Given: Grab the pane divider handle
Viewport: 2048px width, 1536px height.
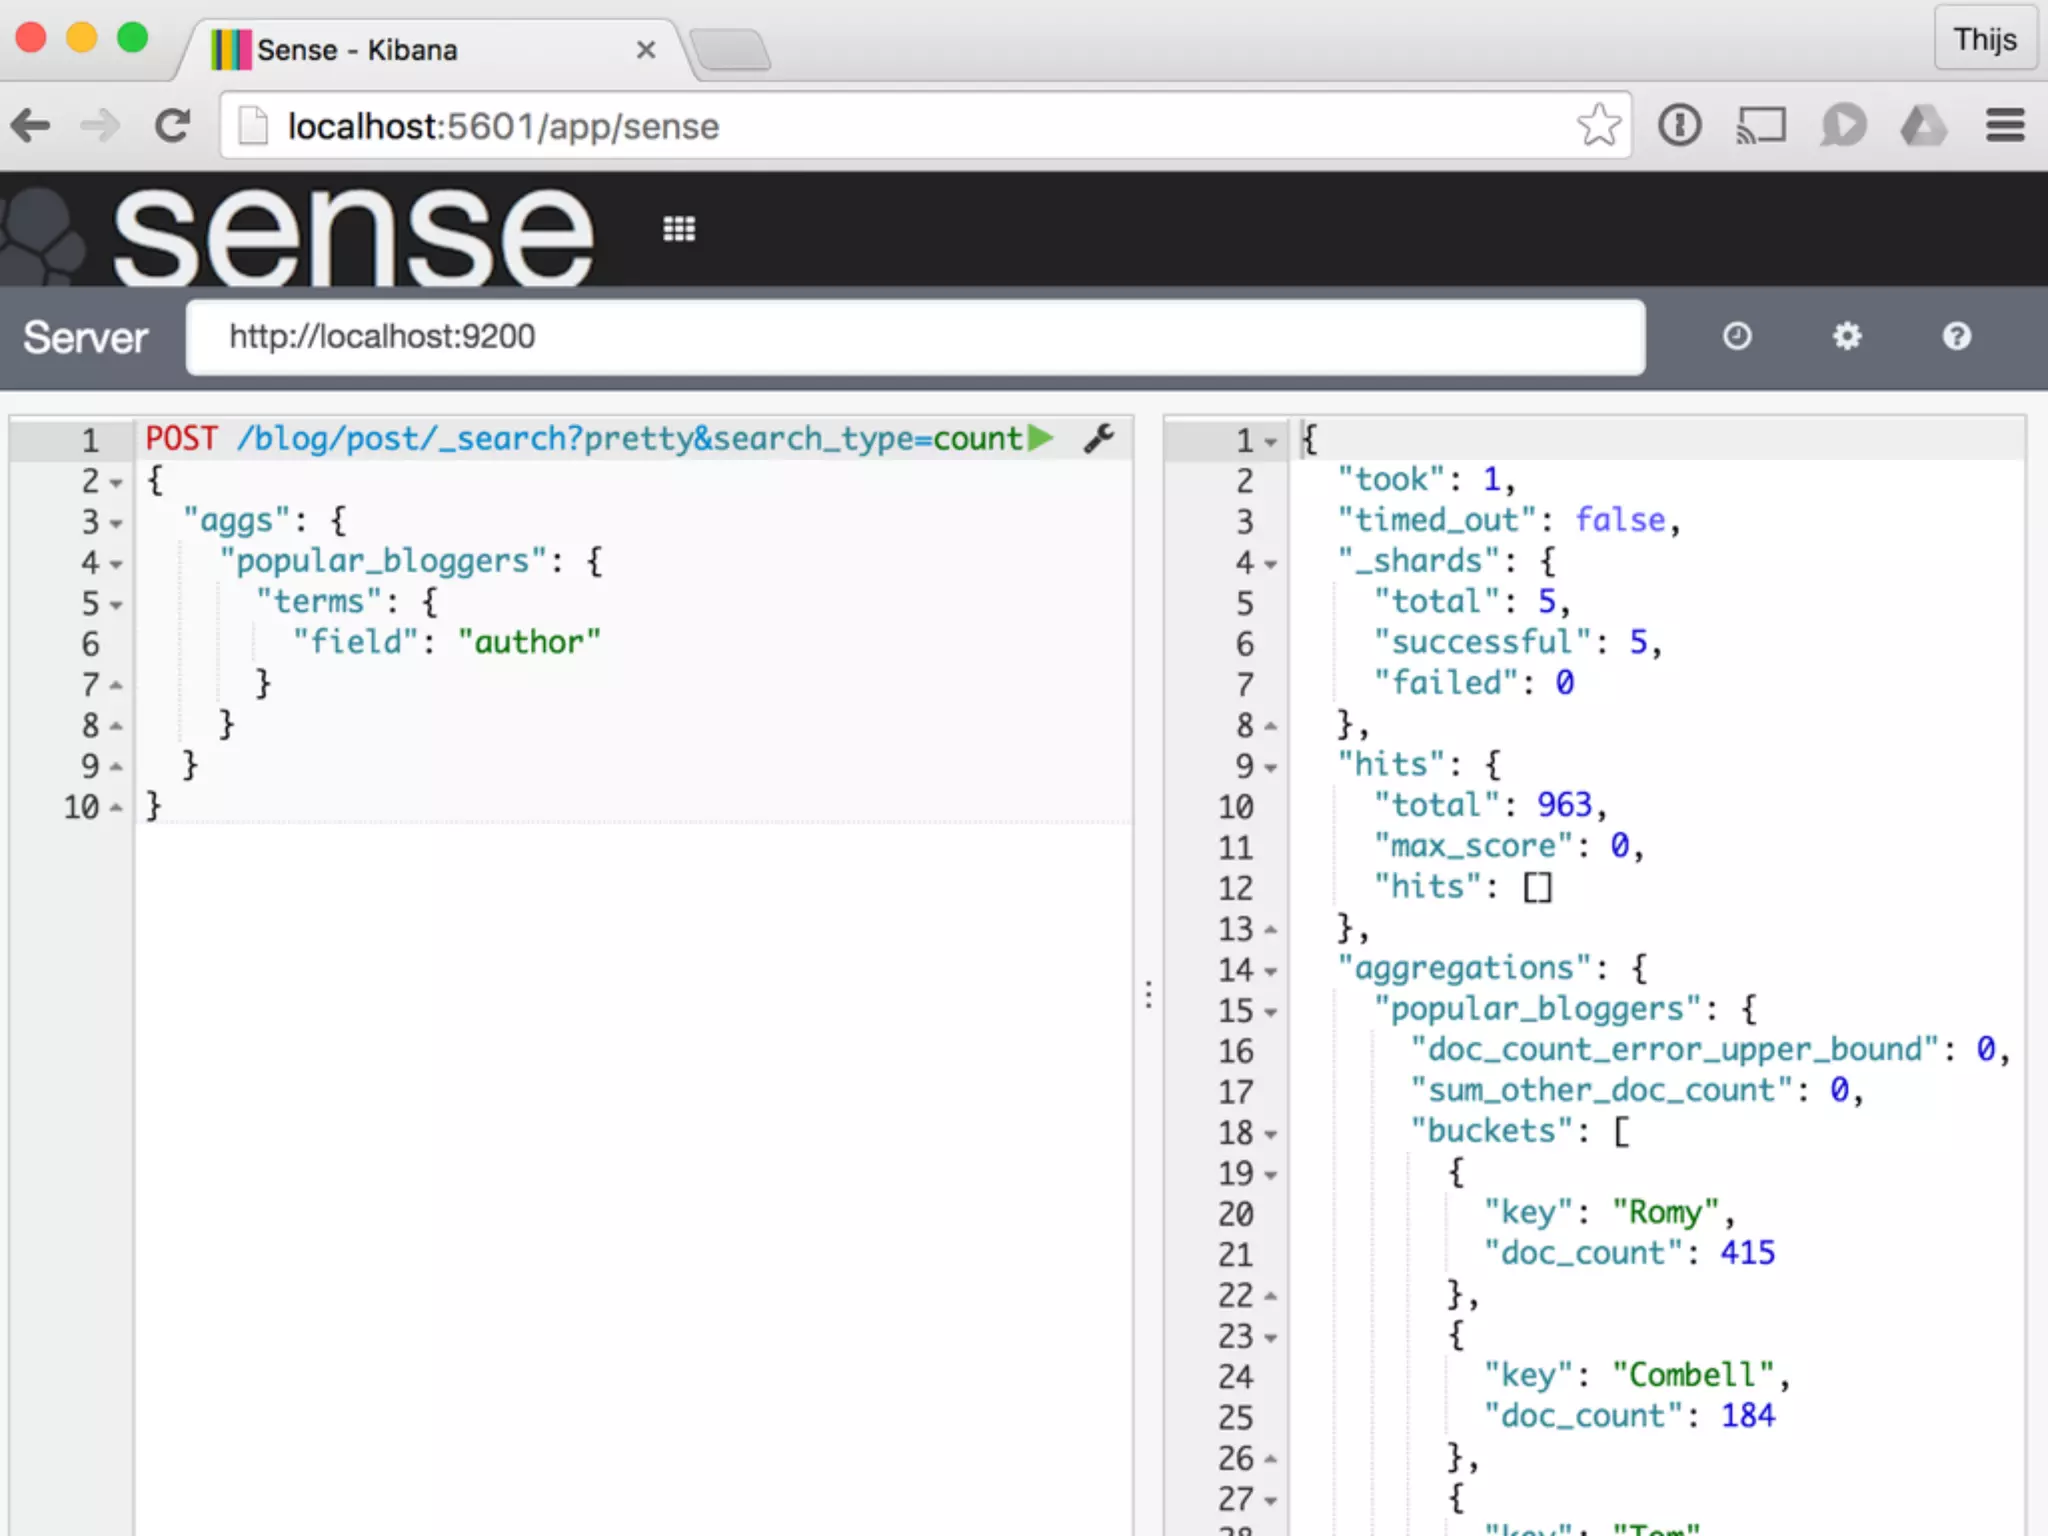Looking at the screenshot, I should 1148,993.
